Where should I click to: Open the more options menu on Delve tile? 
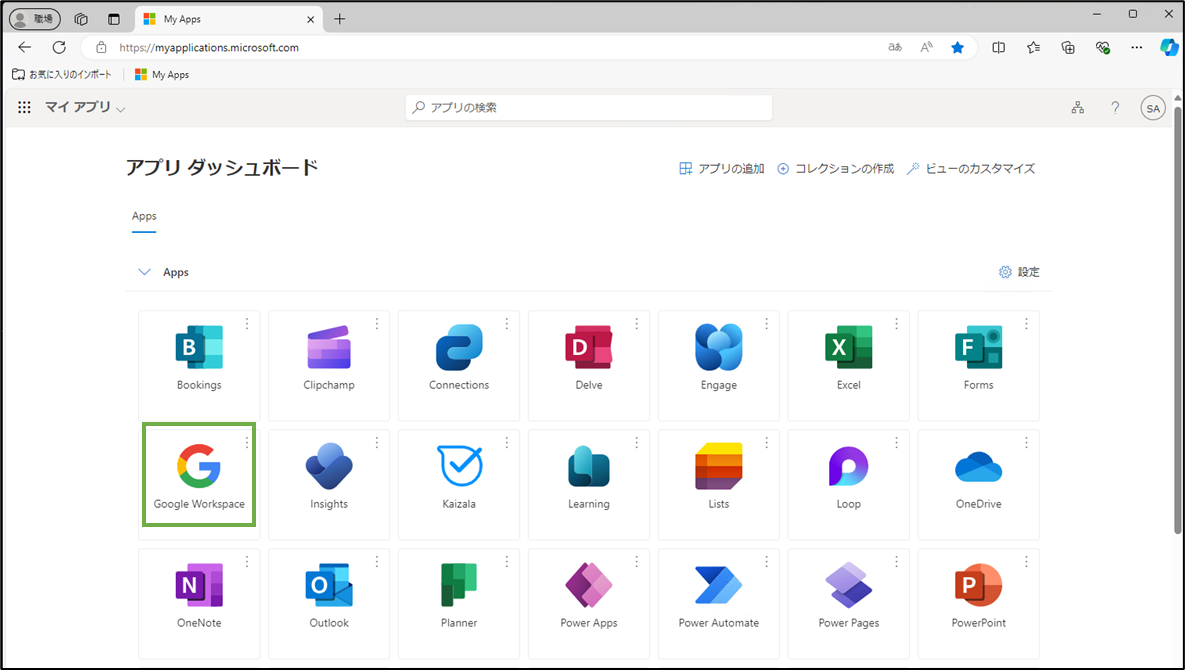pos(636,323)
